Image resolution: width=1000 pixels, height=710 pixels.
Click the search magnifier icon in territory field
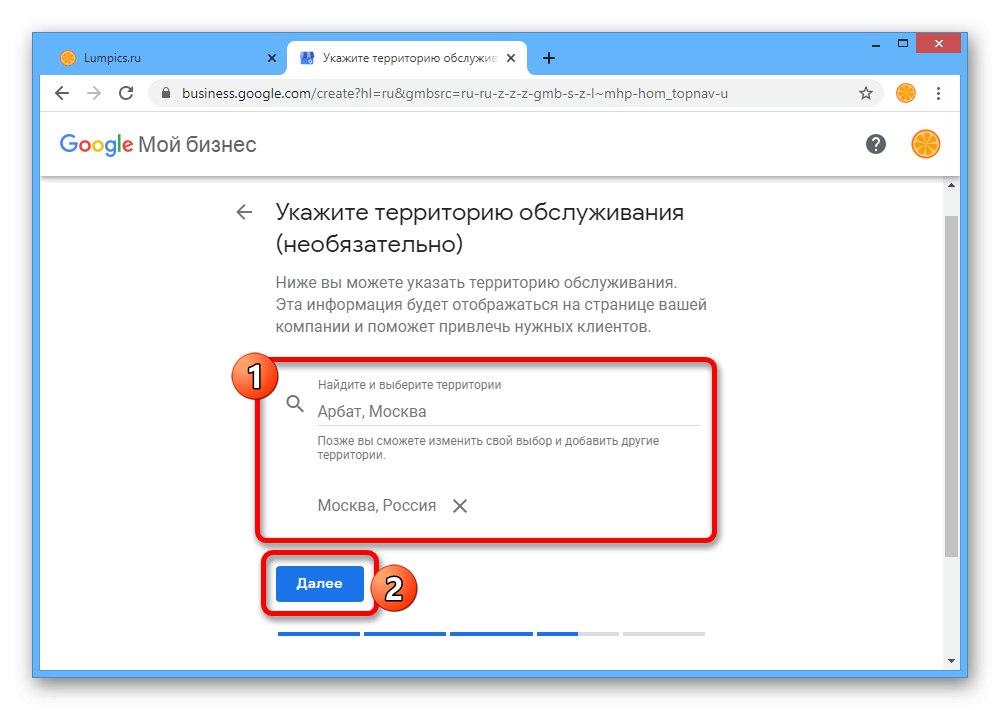coord(294,403)
